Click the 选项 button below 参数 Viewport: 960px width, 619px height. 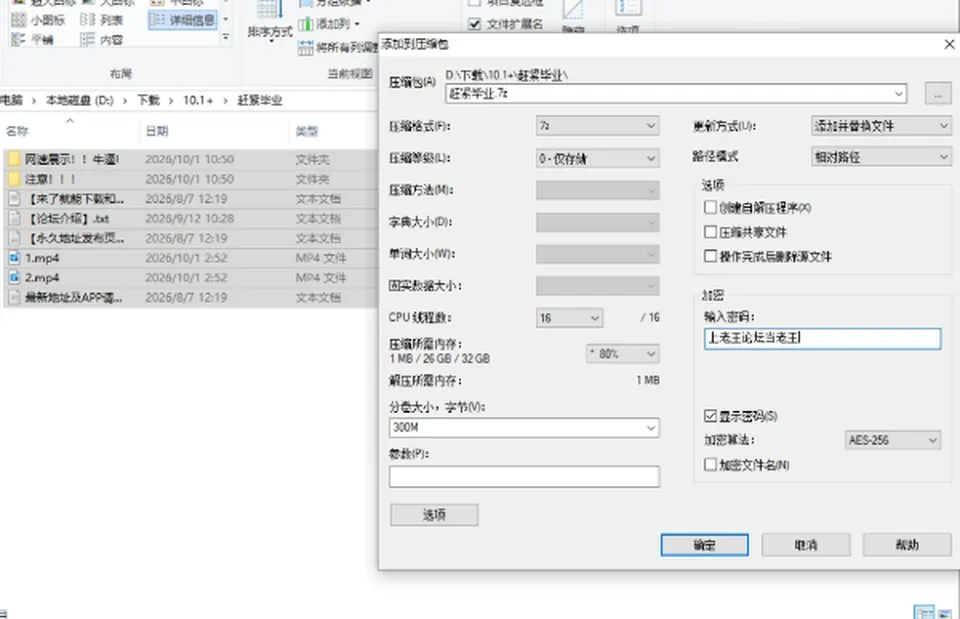(434, 515)
